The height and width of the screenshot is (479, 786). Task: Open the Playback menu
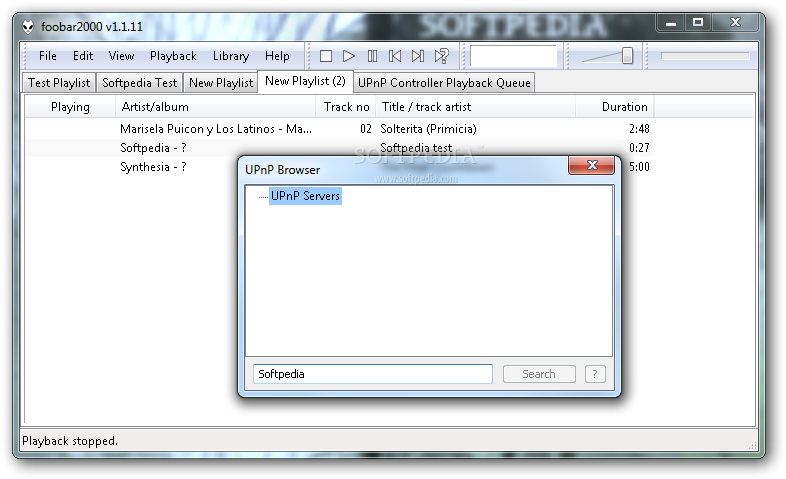173,56
